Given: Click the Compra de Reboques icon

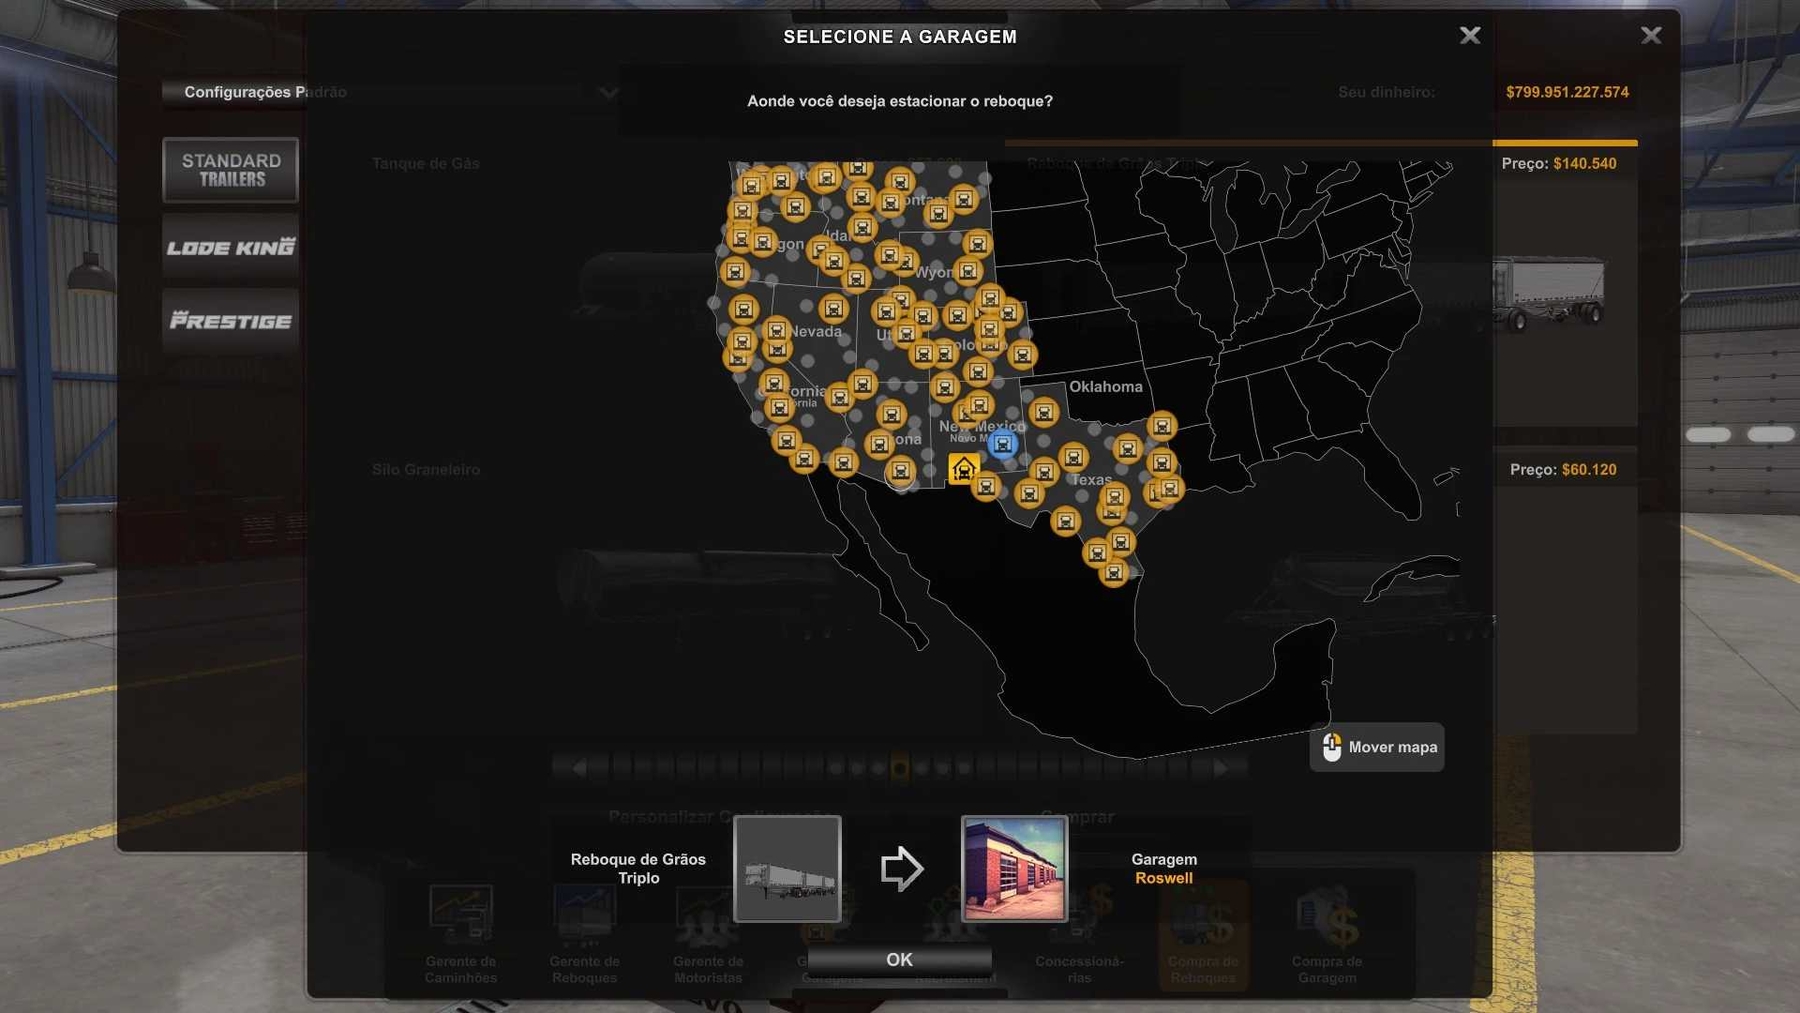Looking at the screenshot, I should 1203,931.
